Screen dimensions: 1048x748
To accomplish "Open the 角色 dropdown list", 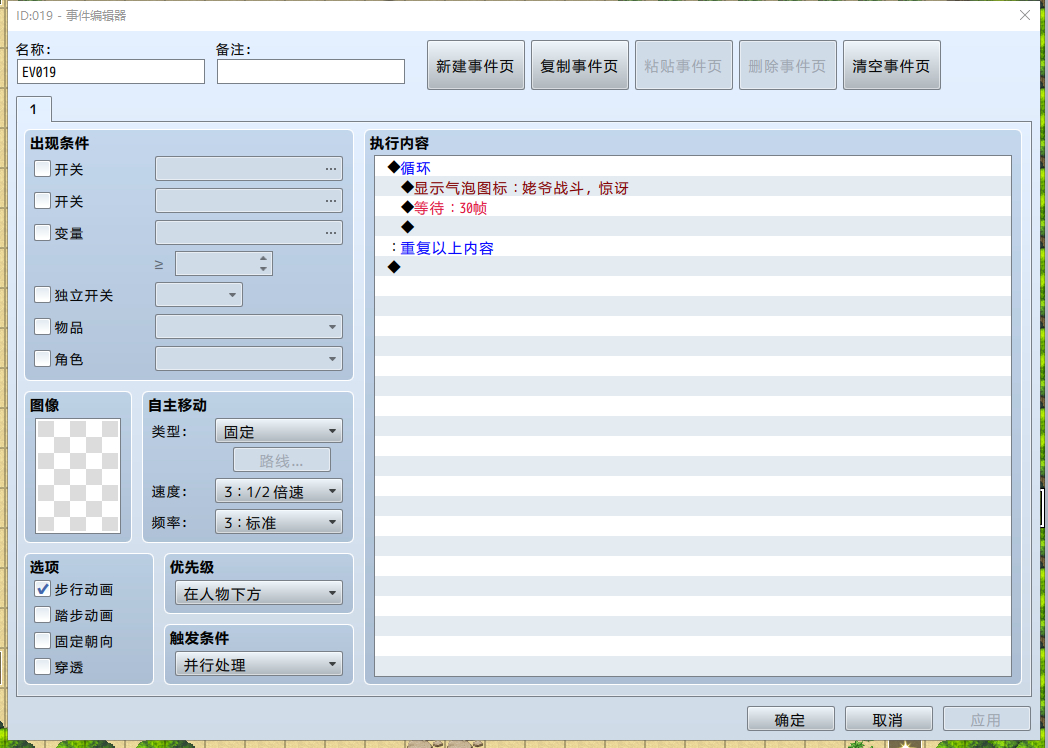I will click(249, 359).
